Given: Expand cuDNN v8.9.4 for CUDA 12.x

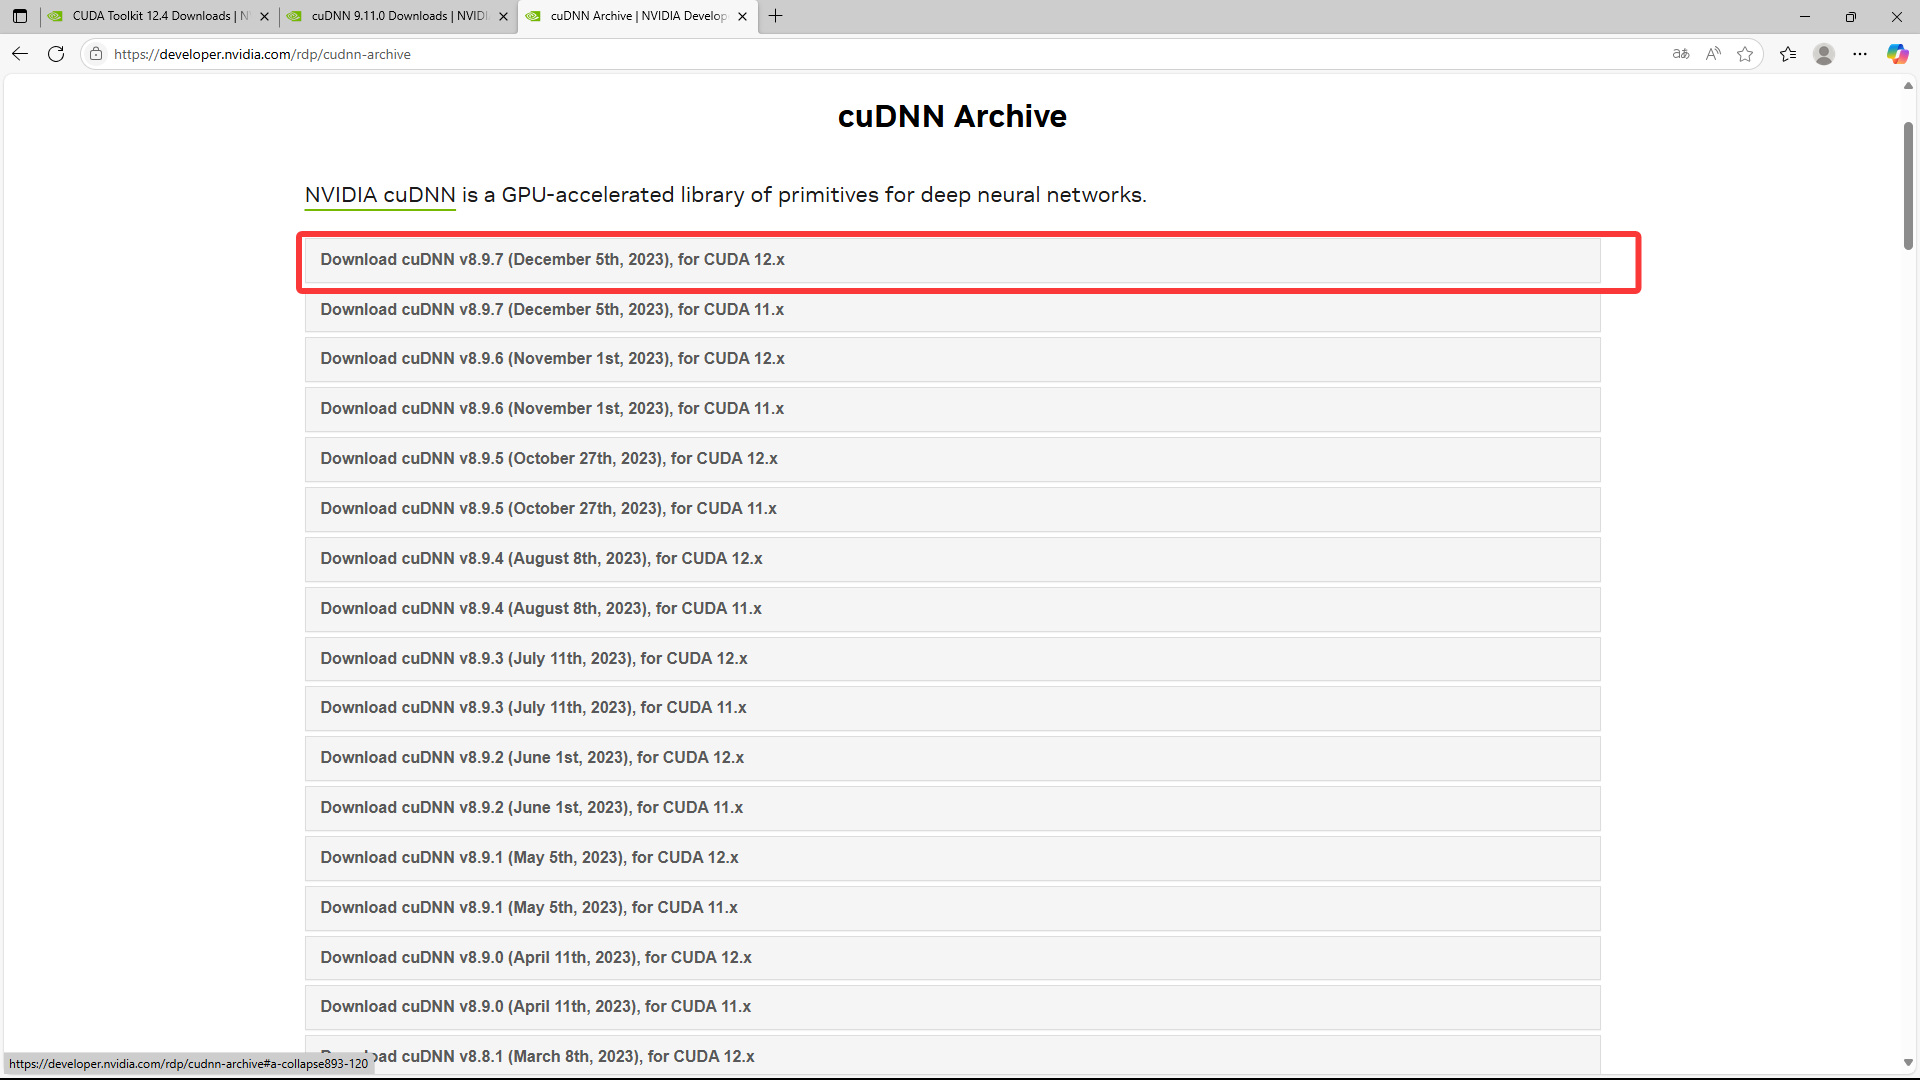Looking at the screenshot, I should [952, 559].
